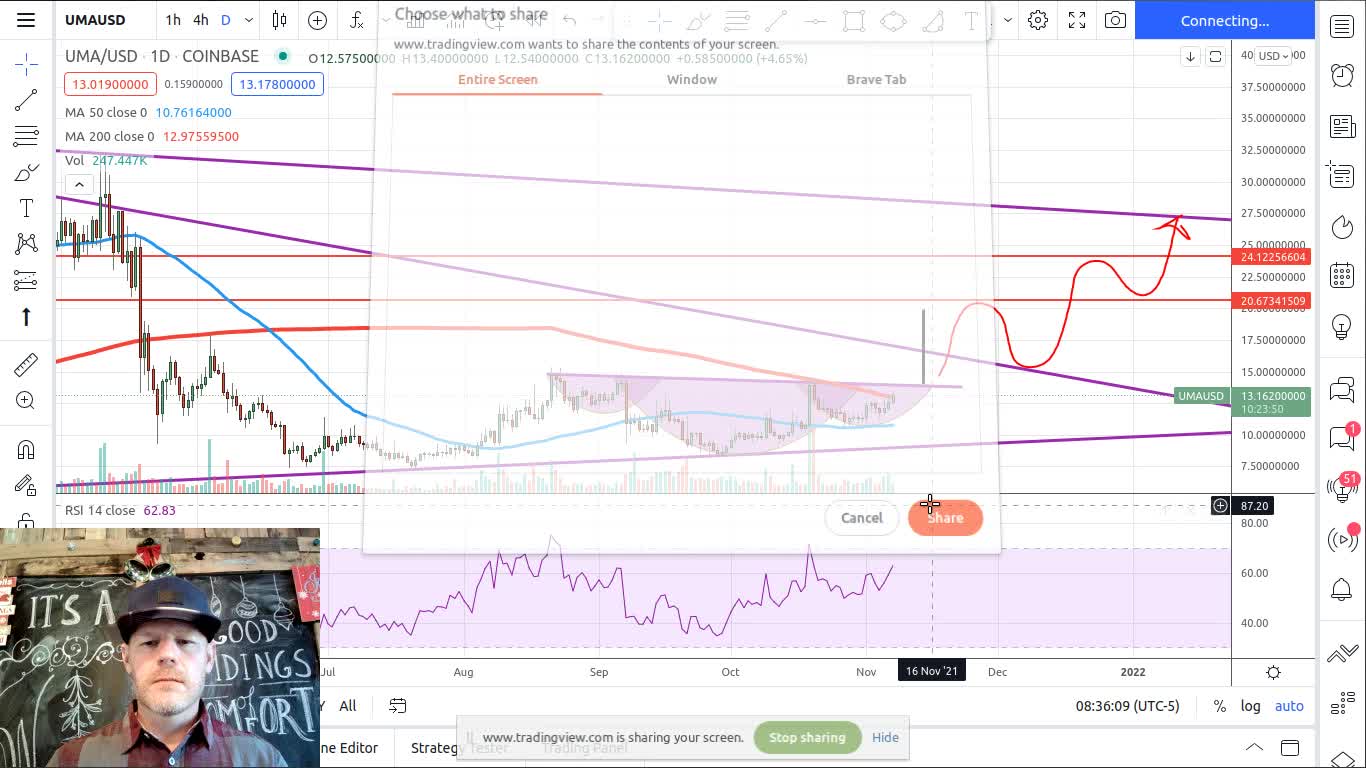This screenshot has width=1366, height=768.
Task: Toggle auto scale mode
Action: 1289,706
